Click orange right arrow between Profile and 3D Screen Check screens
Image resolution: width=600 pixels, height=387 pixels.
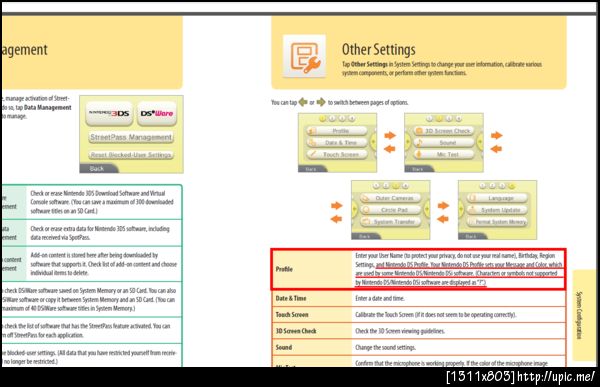(x=390, y=135)
